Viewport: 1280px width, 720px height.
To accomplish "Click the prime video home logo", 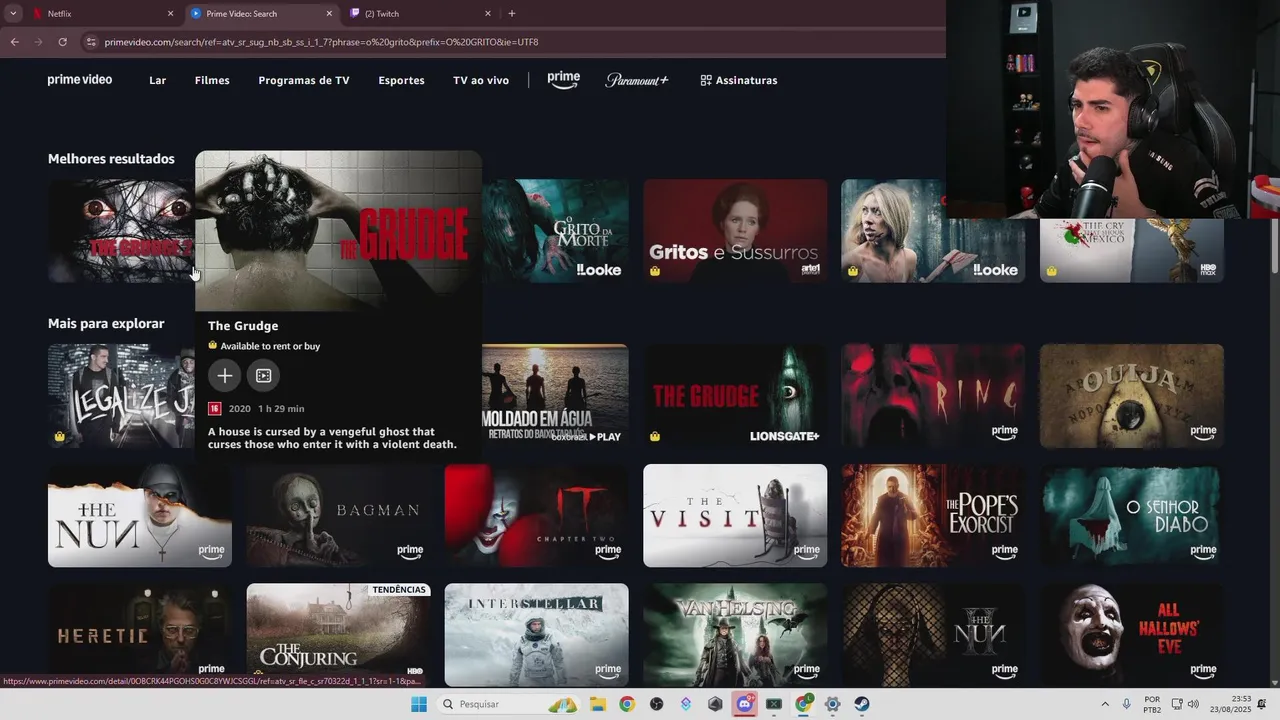I will pos(80,80).
